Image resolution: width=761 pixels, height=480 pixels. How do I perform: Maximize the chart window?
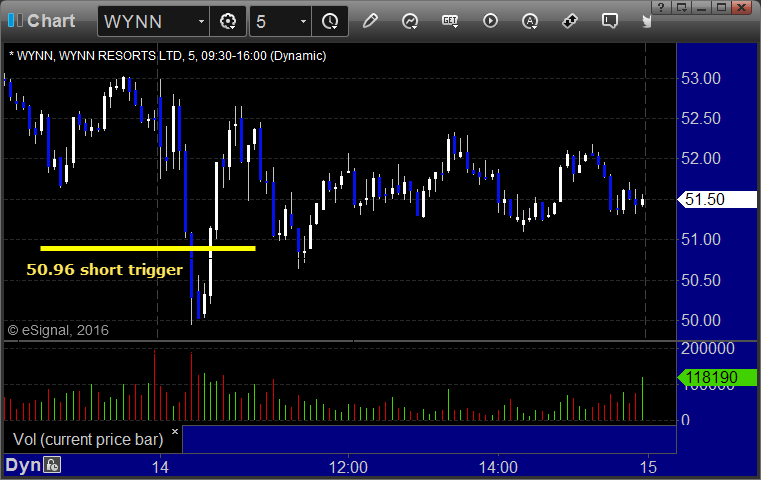coord(722,7)
